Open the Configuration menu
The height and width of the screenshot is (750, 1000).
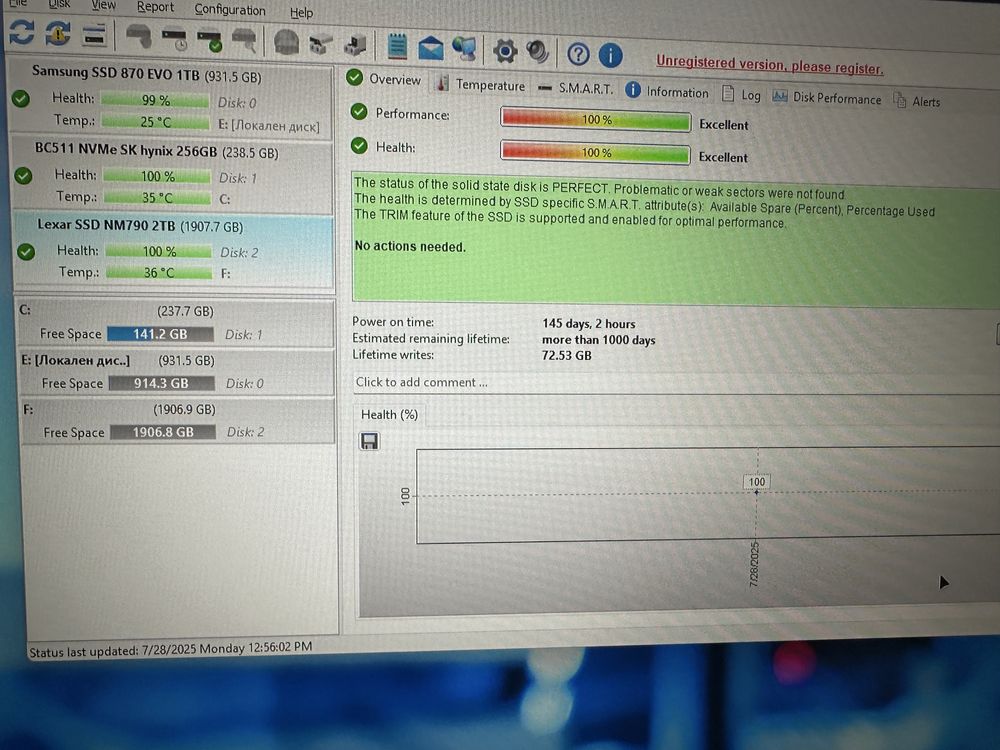coord(230,10)
